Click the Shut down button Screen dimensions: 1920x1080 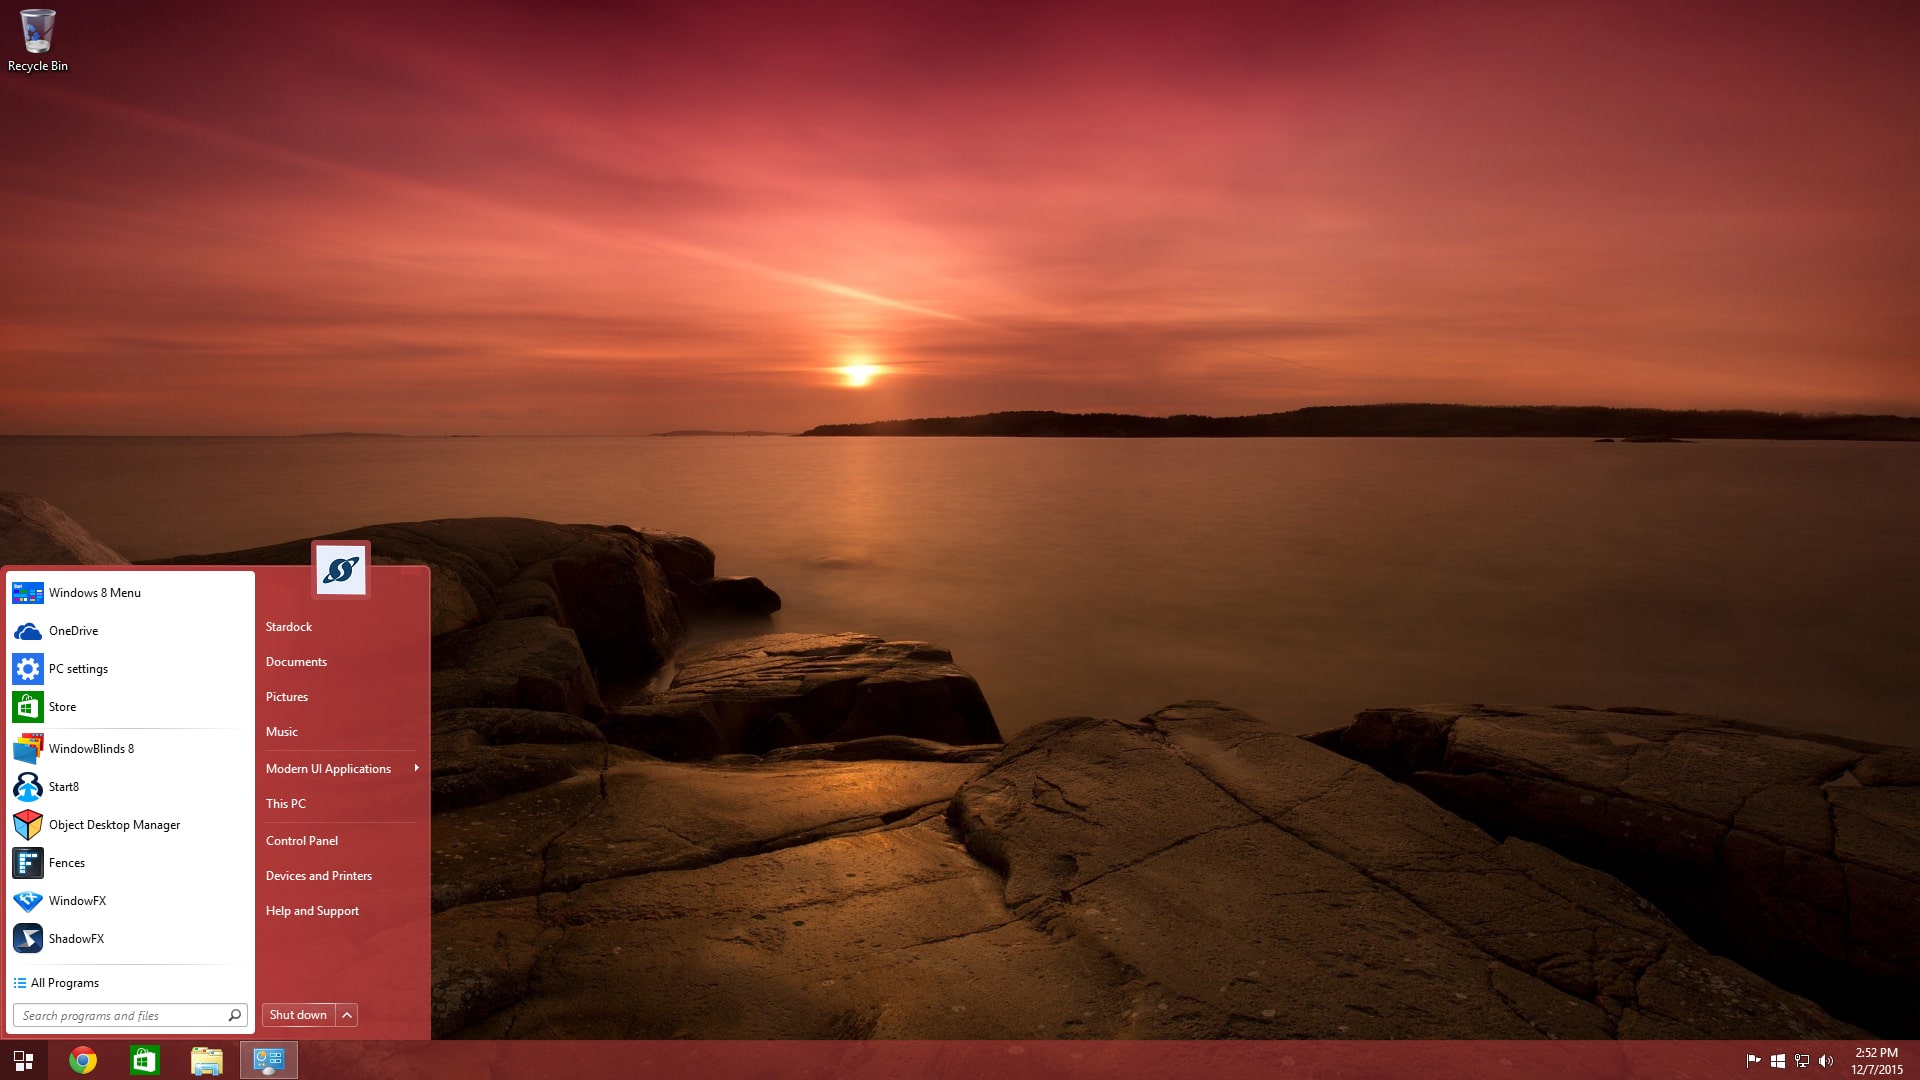pos(298,1015)
